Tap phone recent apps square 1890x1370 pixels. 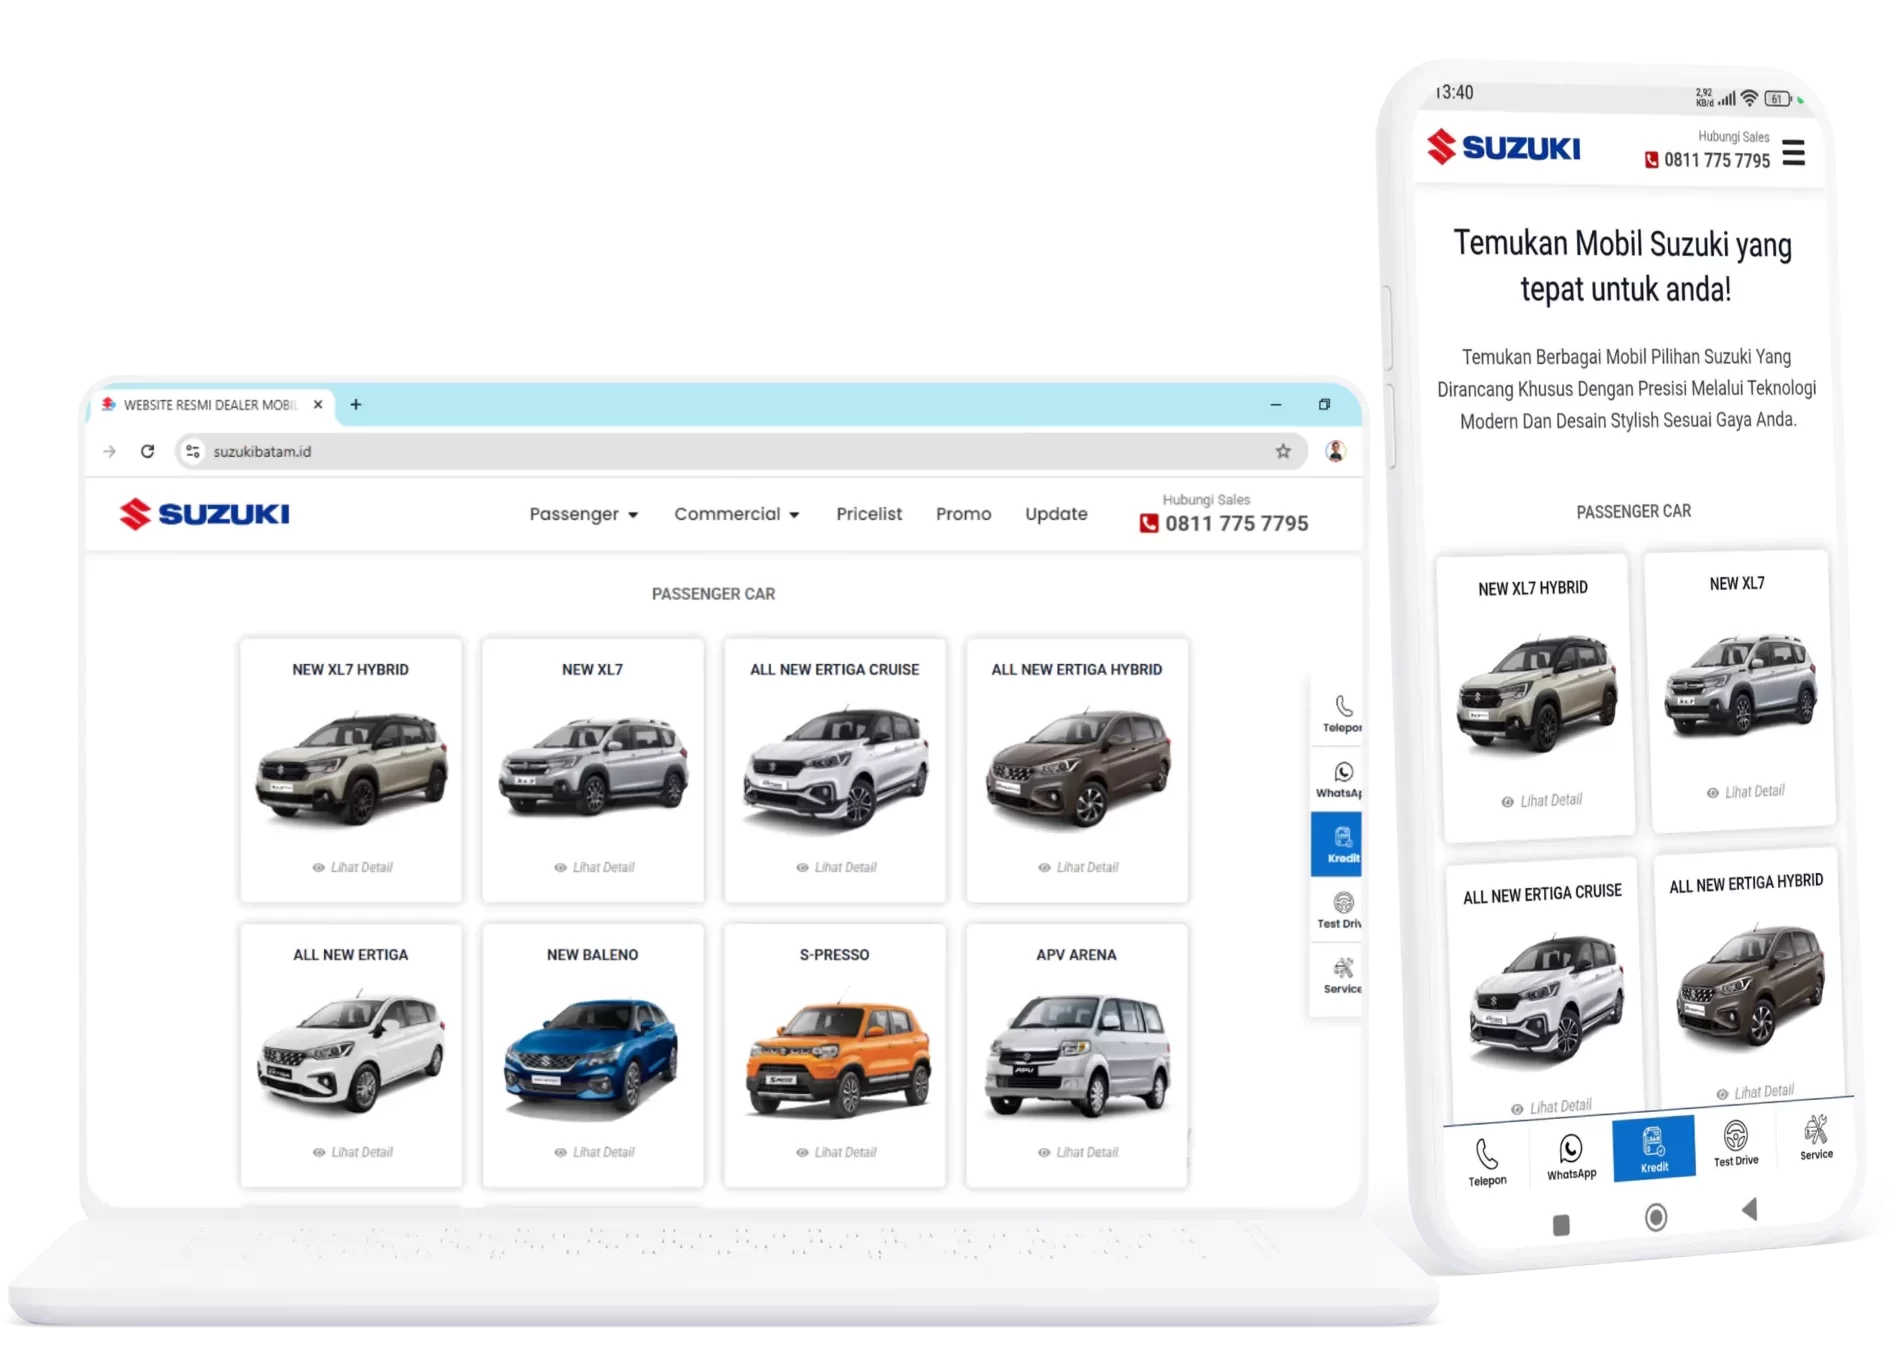(1561, 1225)
